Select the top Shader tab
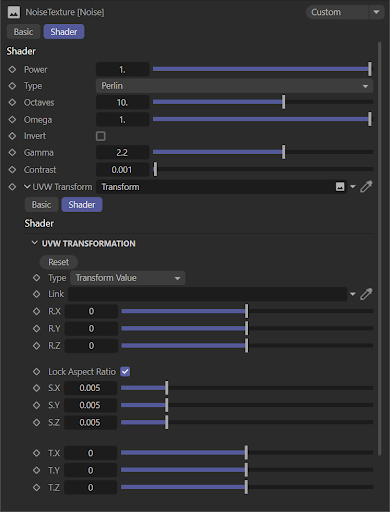The height and width of the screenshot is (512, 390). coord(64,32)
